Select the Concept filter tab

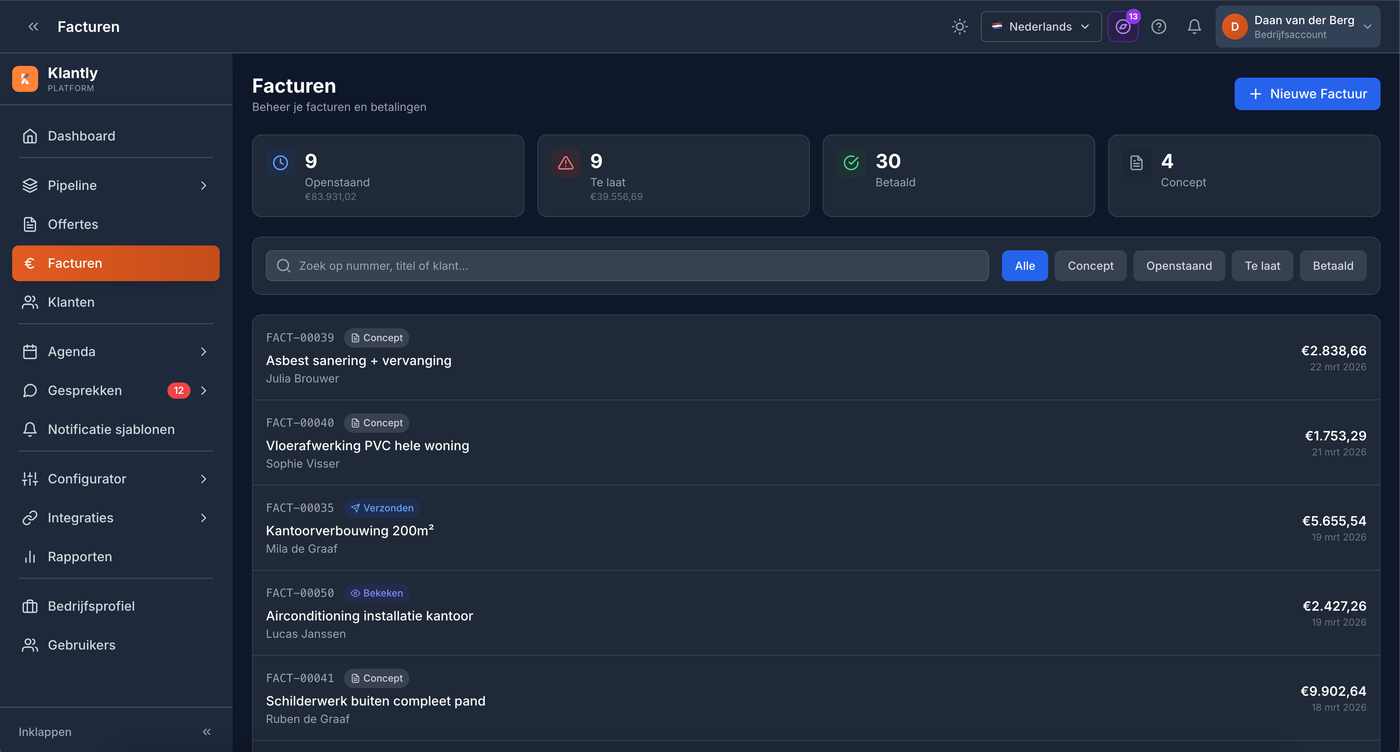tap(1090, 266)
